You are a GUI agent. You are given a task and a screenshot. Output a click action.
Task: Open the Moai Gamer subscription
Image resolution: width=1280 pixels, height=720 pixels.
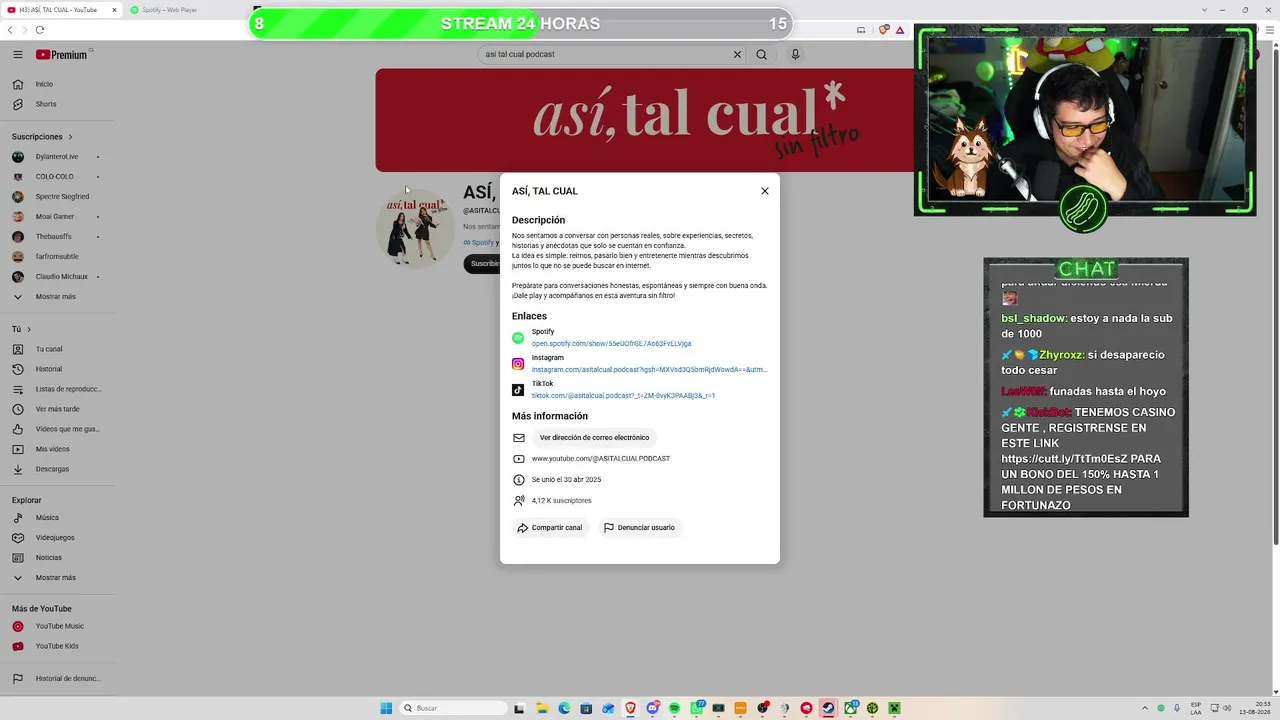(57, 217)
